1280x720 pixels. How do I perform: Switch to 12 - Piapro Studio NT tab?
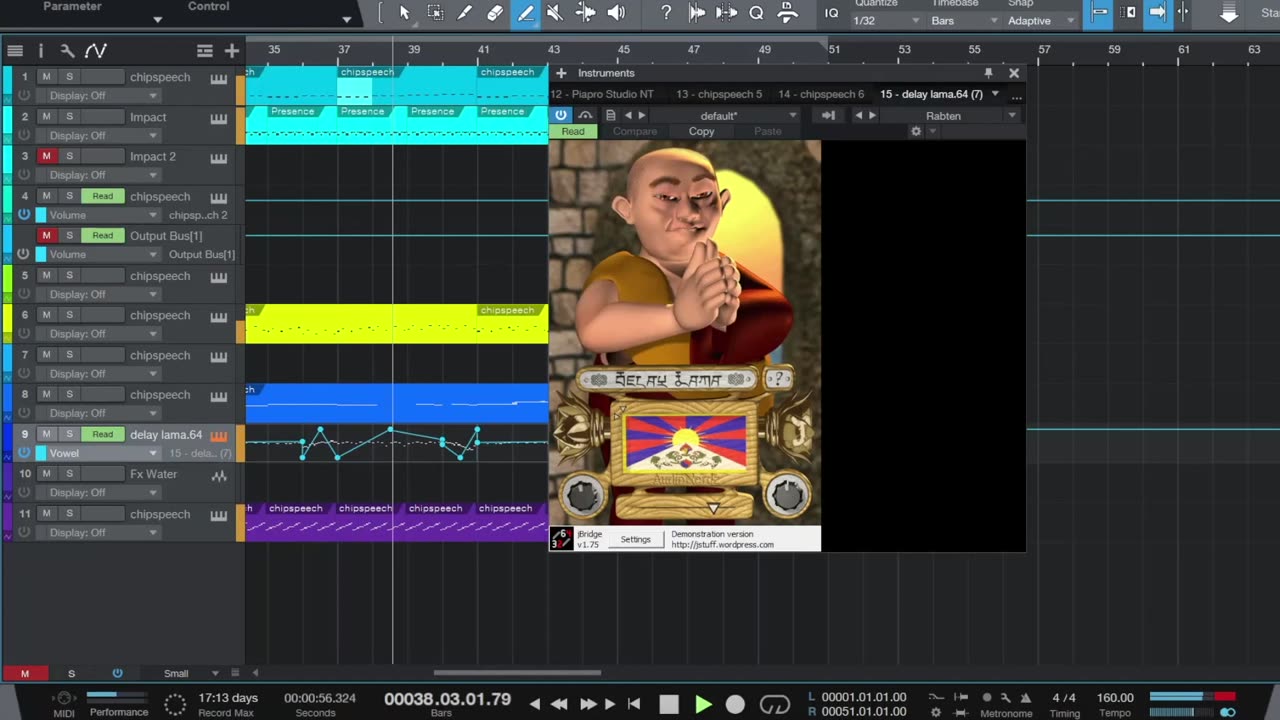602,94
